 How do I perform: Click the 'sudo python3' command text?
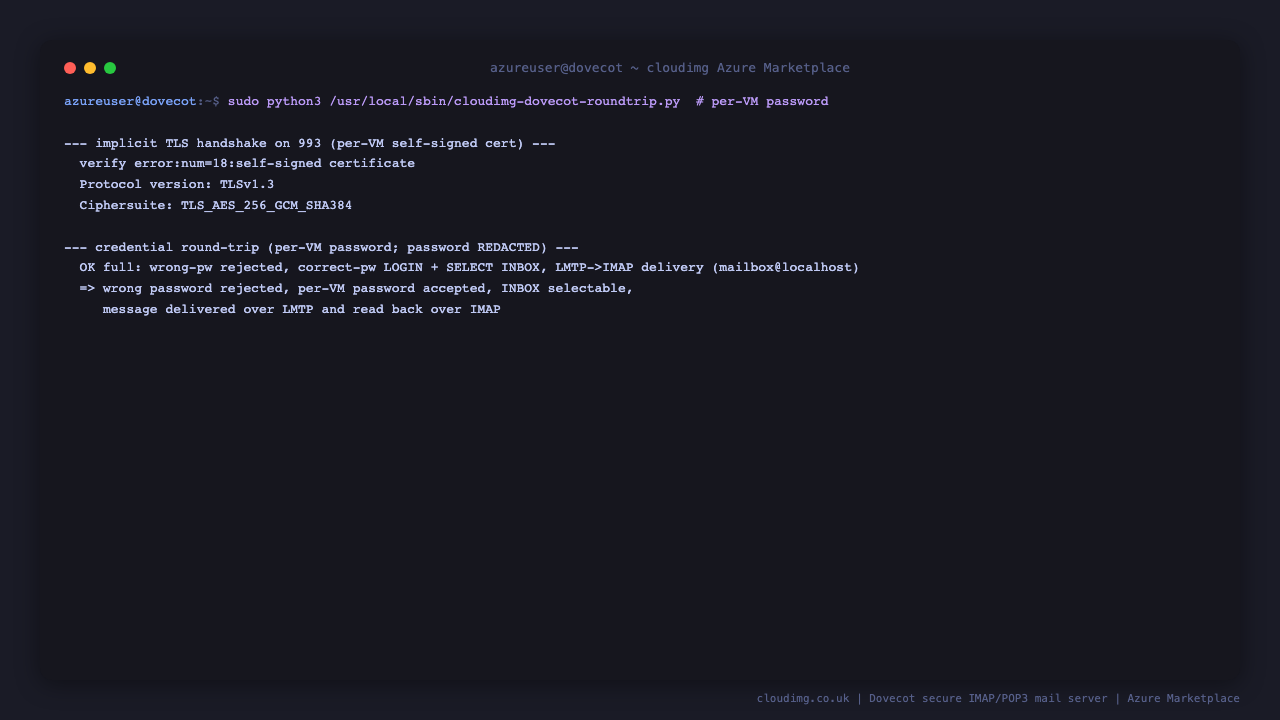pos(274,102)
